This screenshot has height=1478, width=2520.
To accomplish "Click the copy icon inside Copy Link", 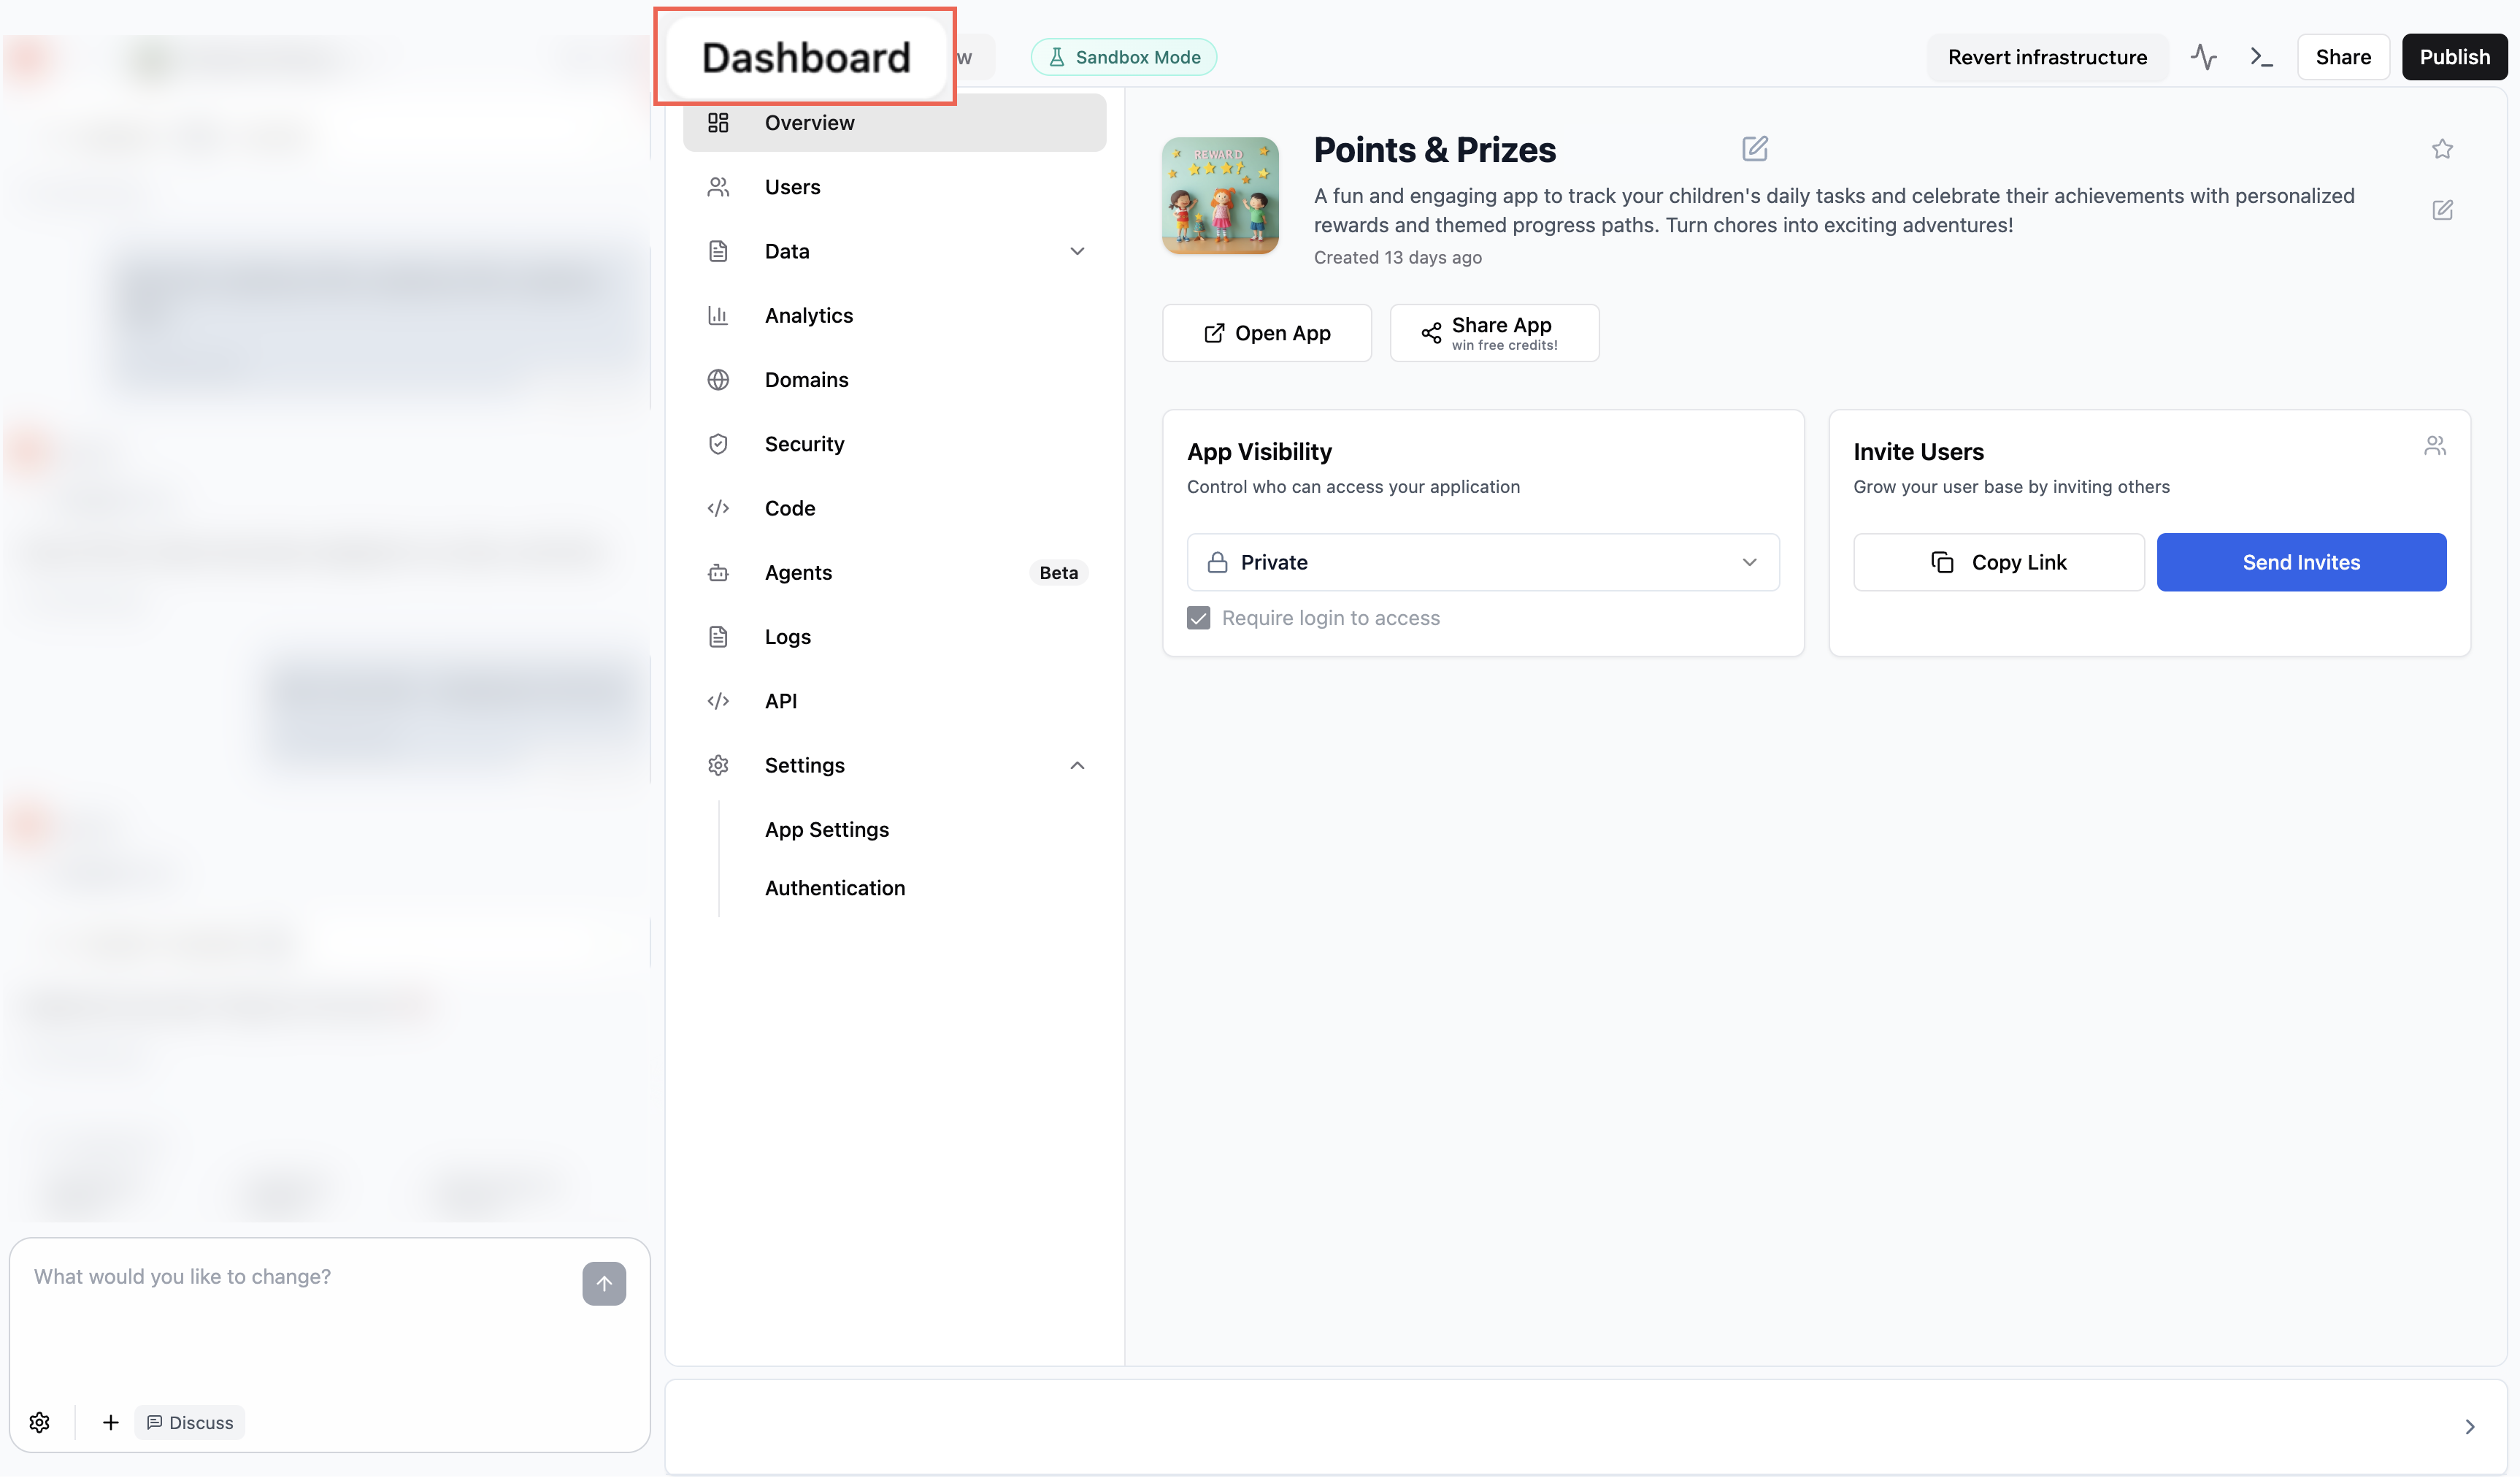I will click(x=1943, y=562).
